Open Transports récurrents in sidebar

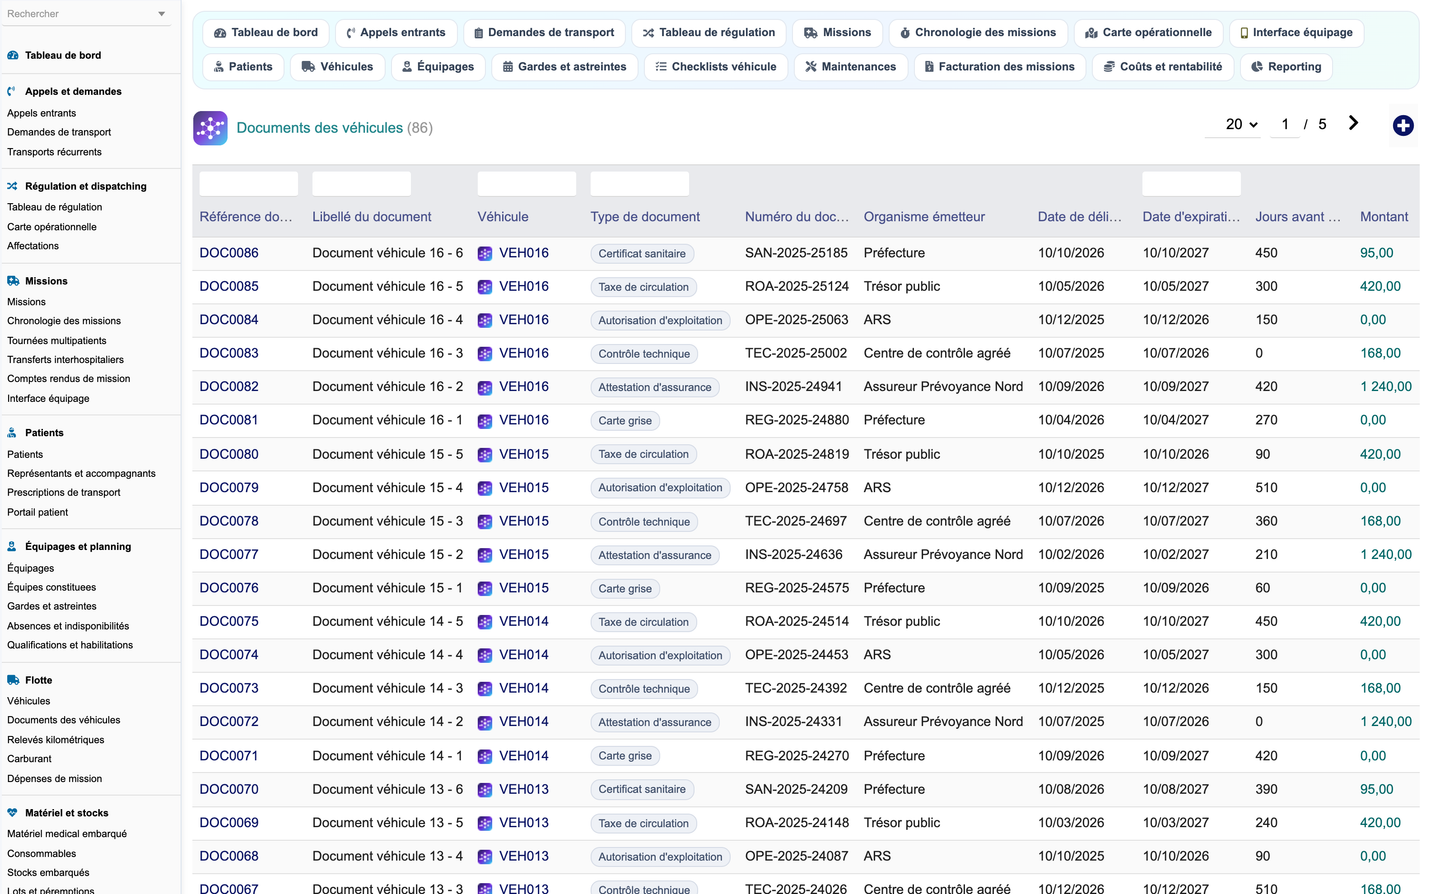point(54,152)
